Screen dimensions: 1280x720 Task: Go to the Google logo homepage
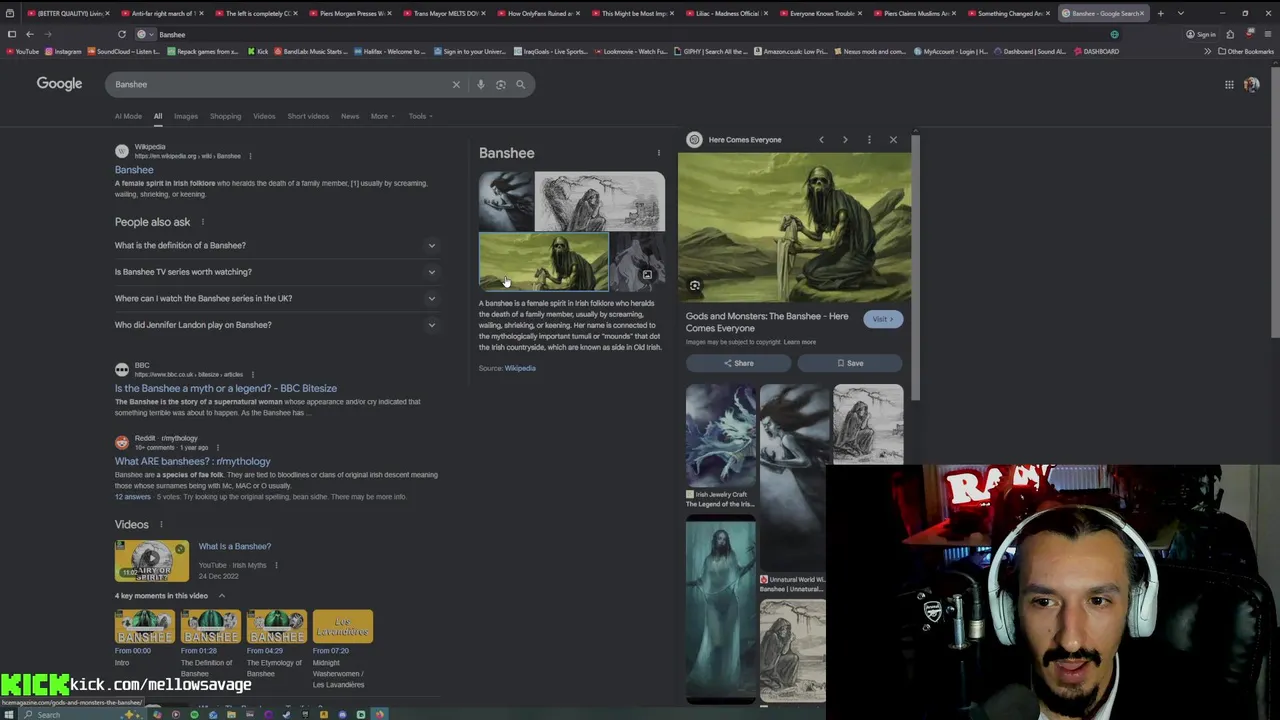59,84
